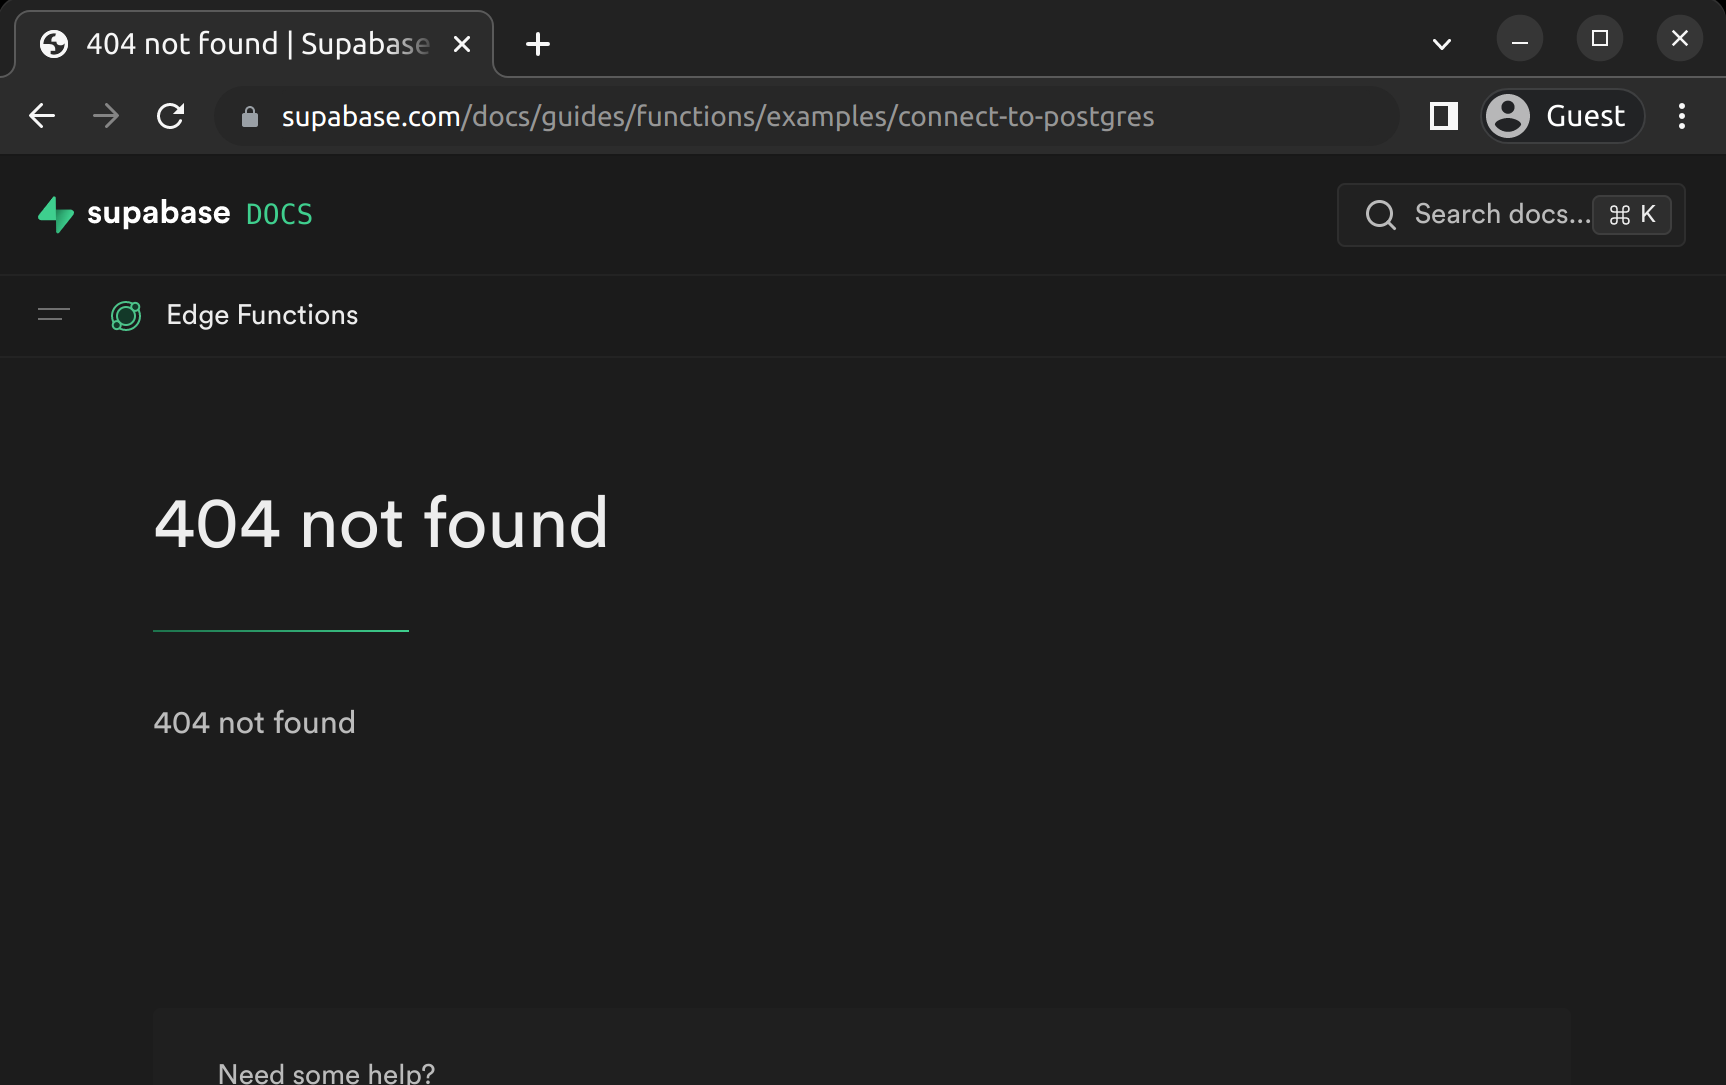Screen dimensions: 1726x1085
Task: Open Chrome's three-dot menu
Action: pos(1682,116)
